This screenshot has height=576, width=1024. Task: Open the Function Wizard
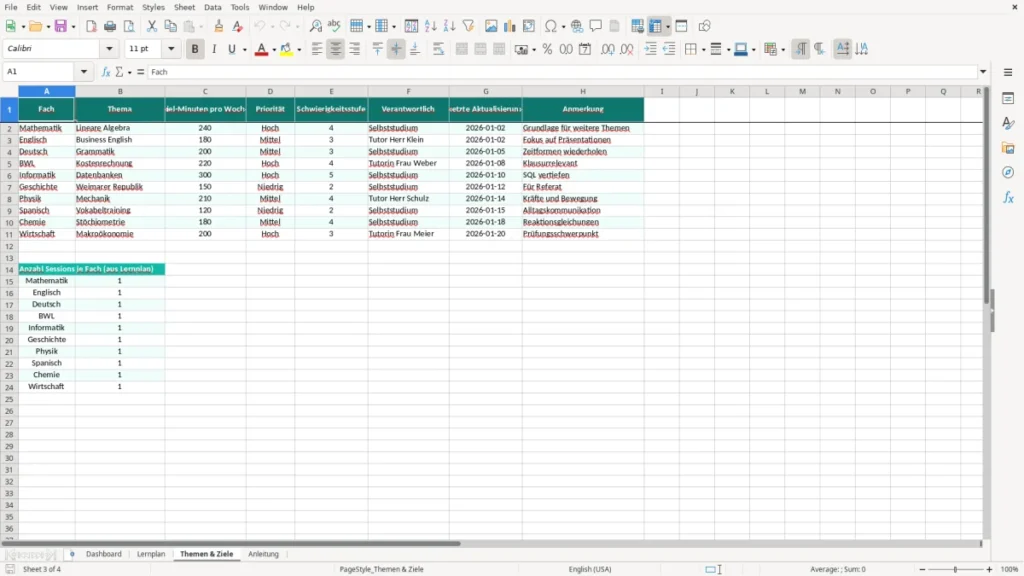[x=106, y=72]
